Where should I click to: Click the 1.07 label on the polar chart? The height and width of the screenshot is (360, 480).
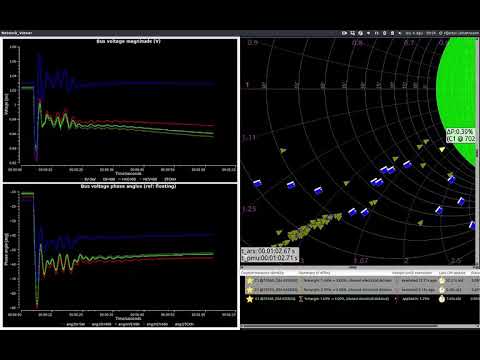tap(361, 261)
